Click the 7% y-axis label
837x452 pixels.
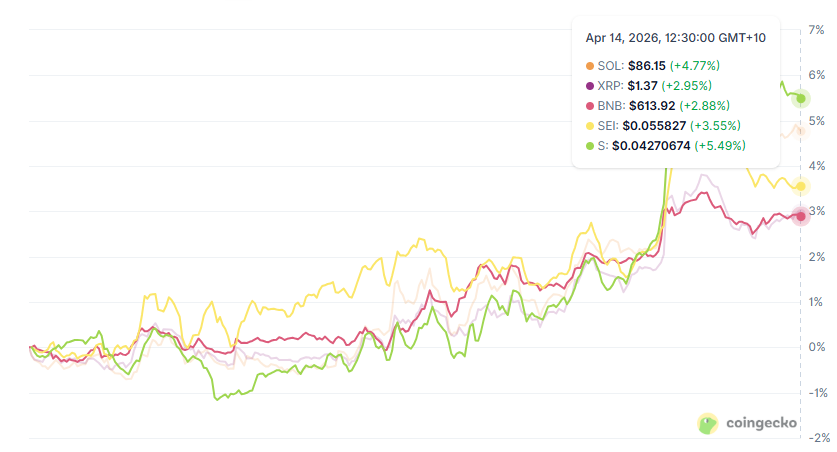click(x=816, y=30)
